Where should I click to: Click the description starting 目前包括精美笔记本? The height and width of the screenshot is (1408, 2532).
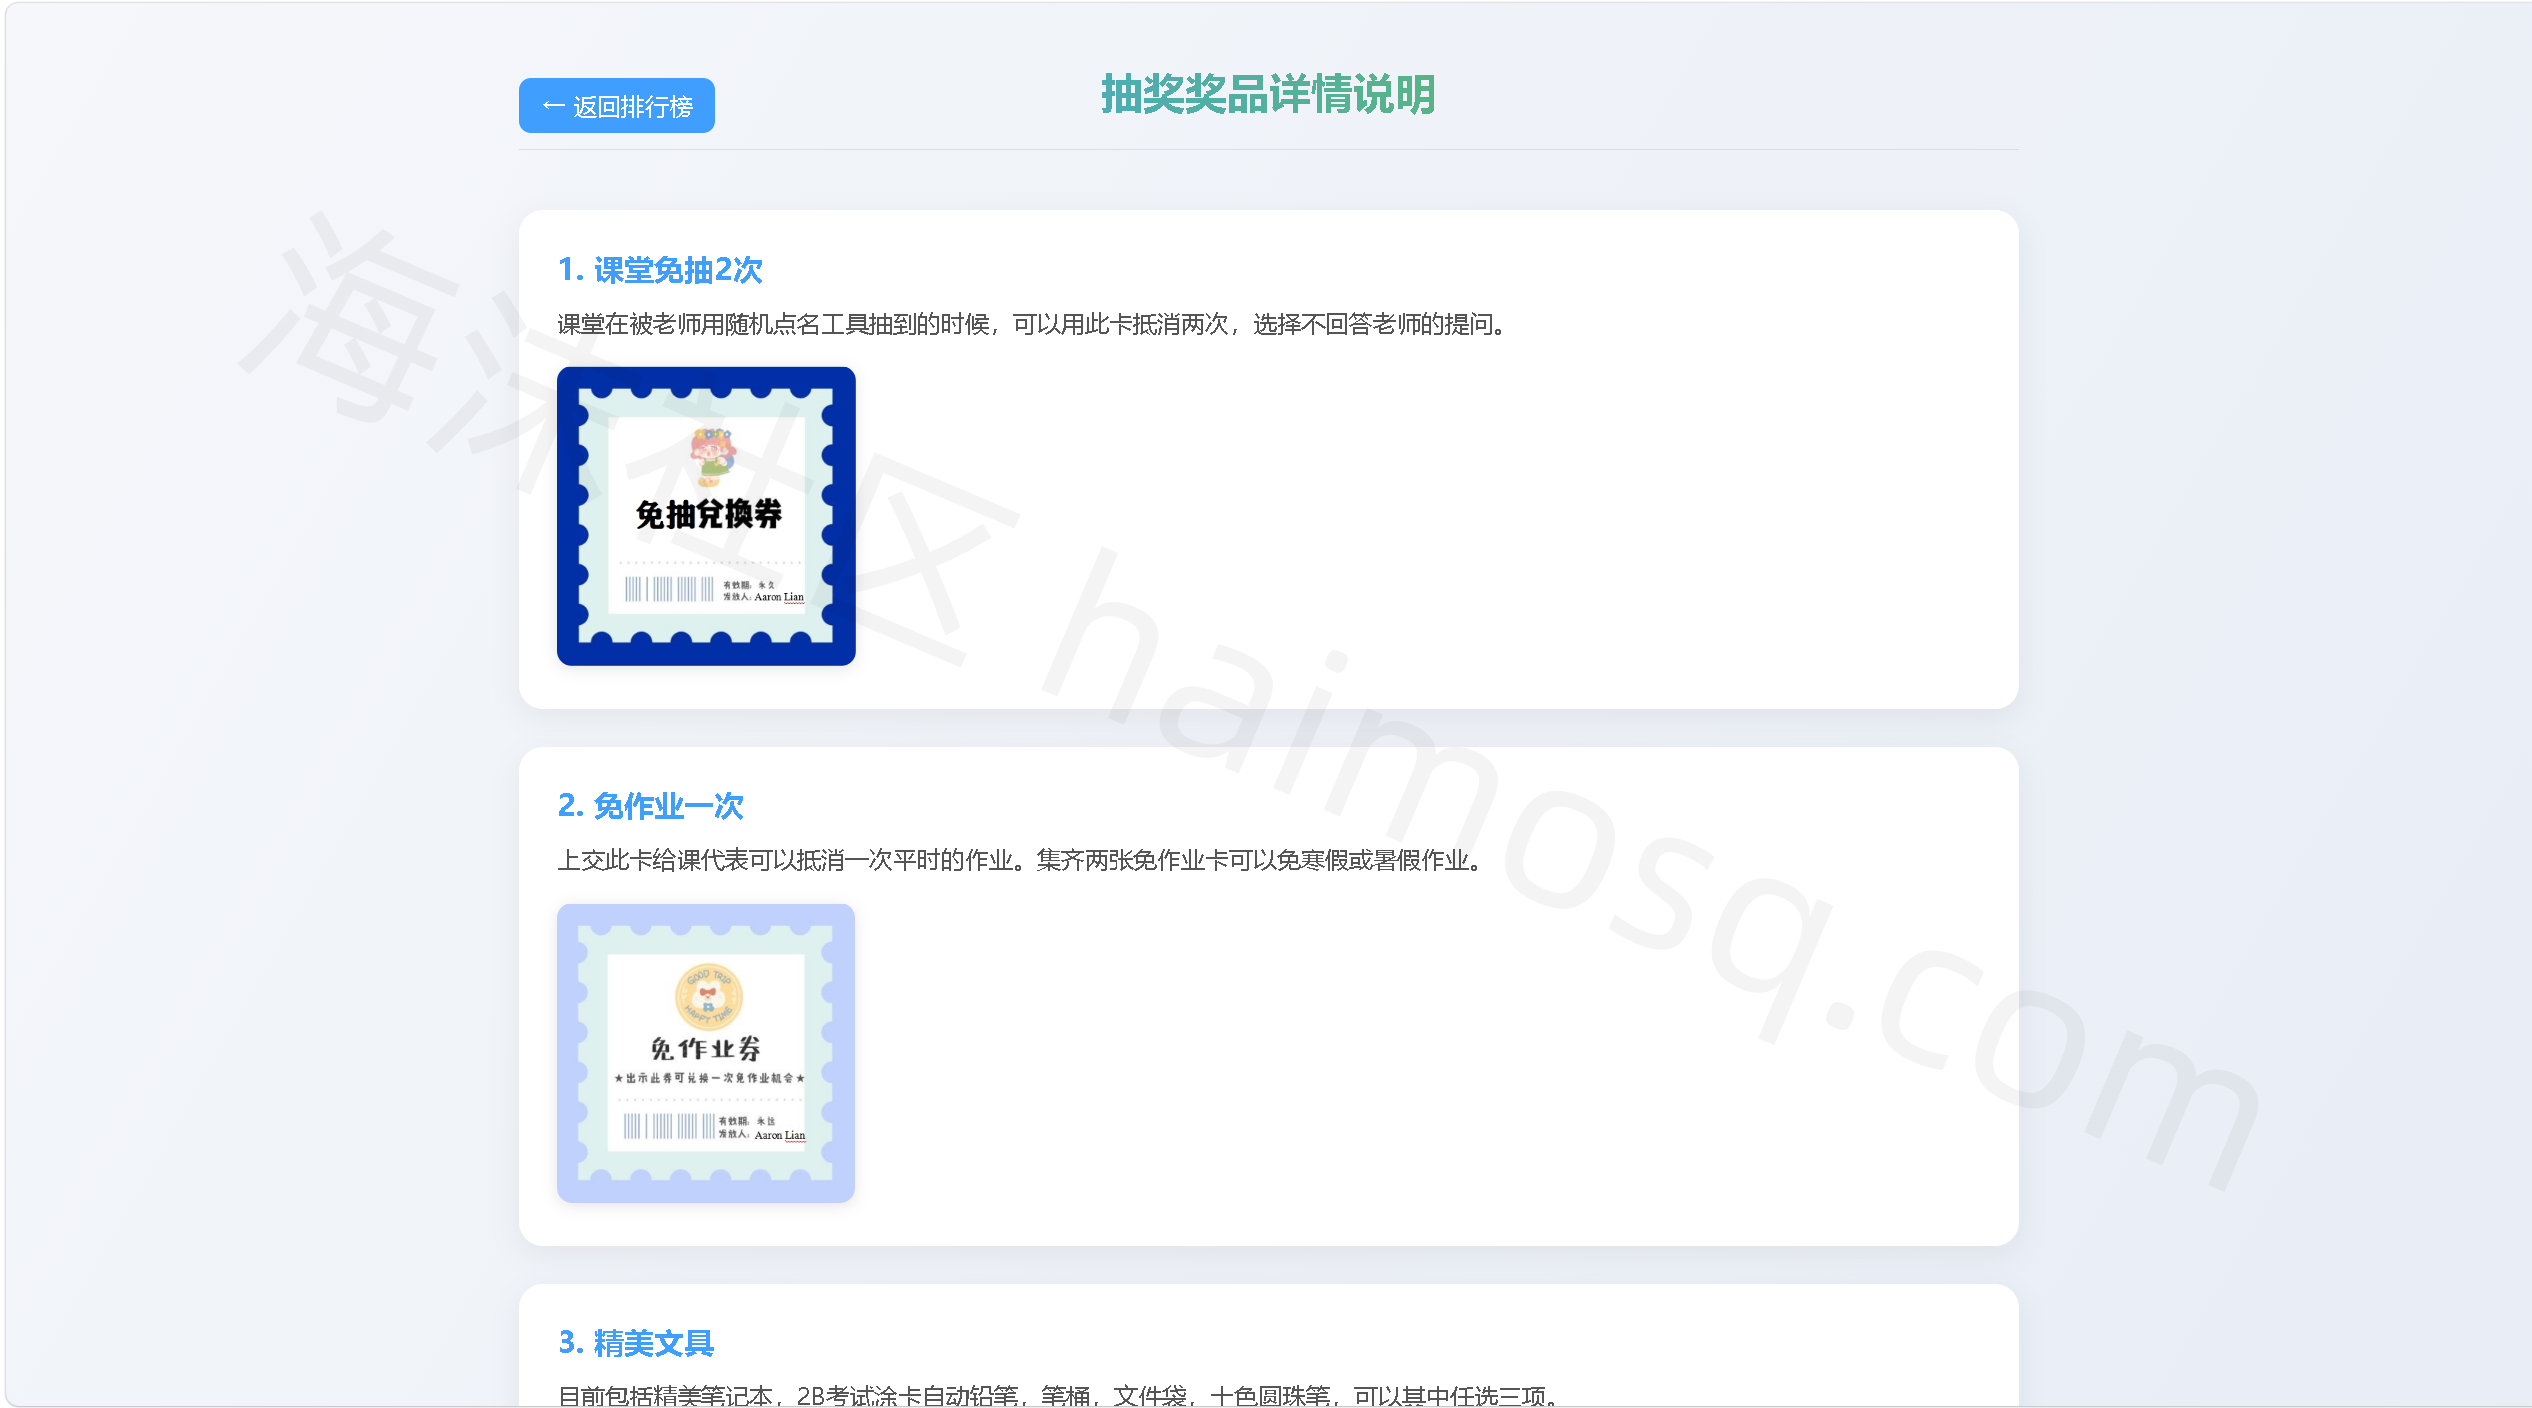coord(1058,1395)
